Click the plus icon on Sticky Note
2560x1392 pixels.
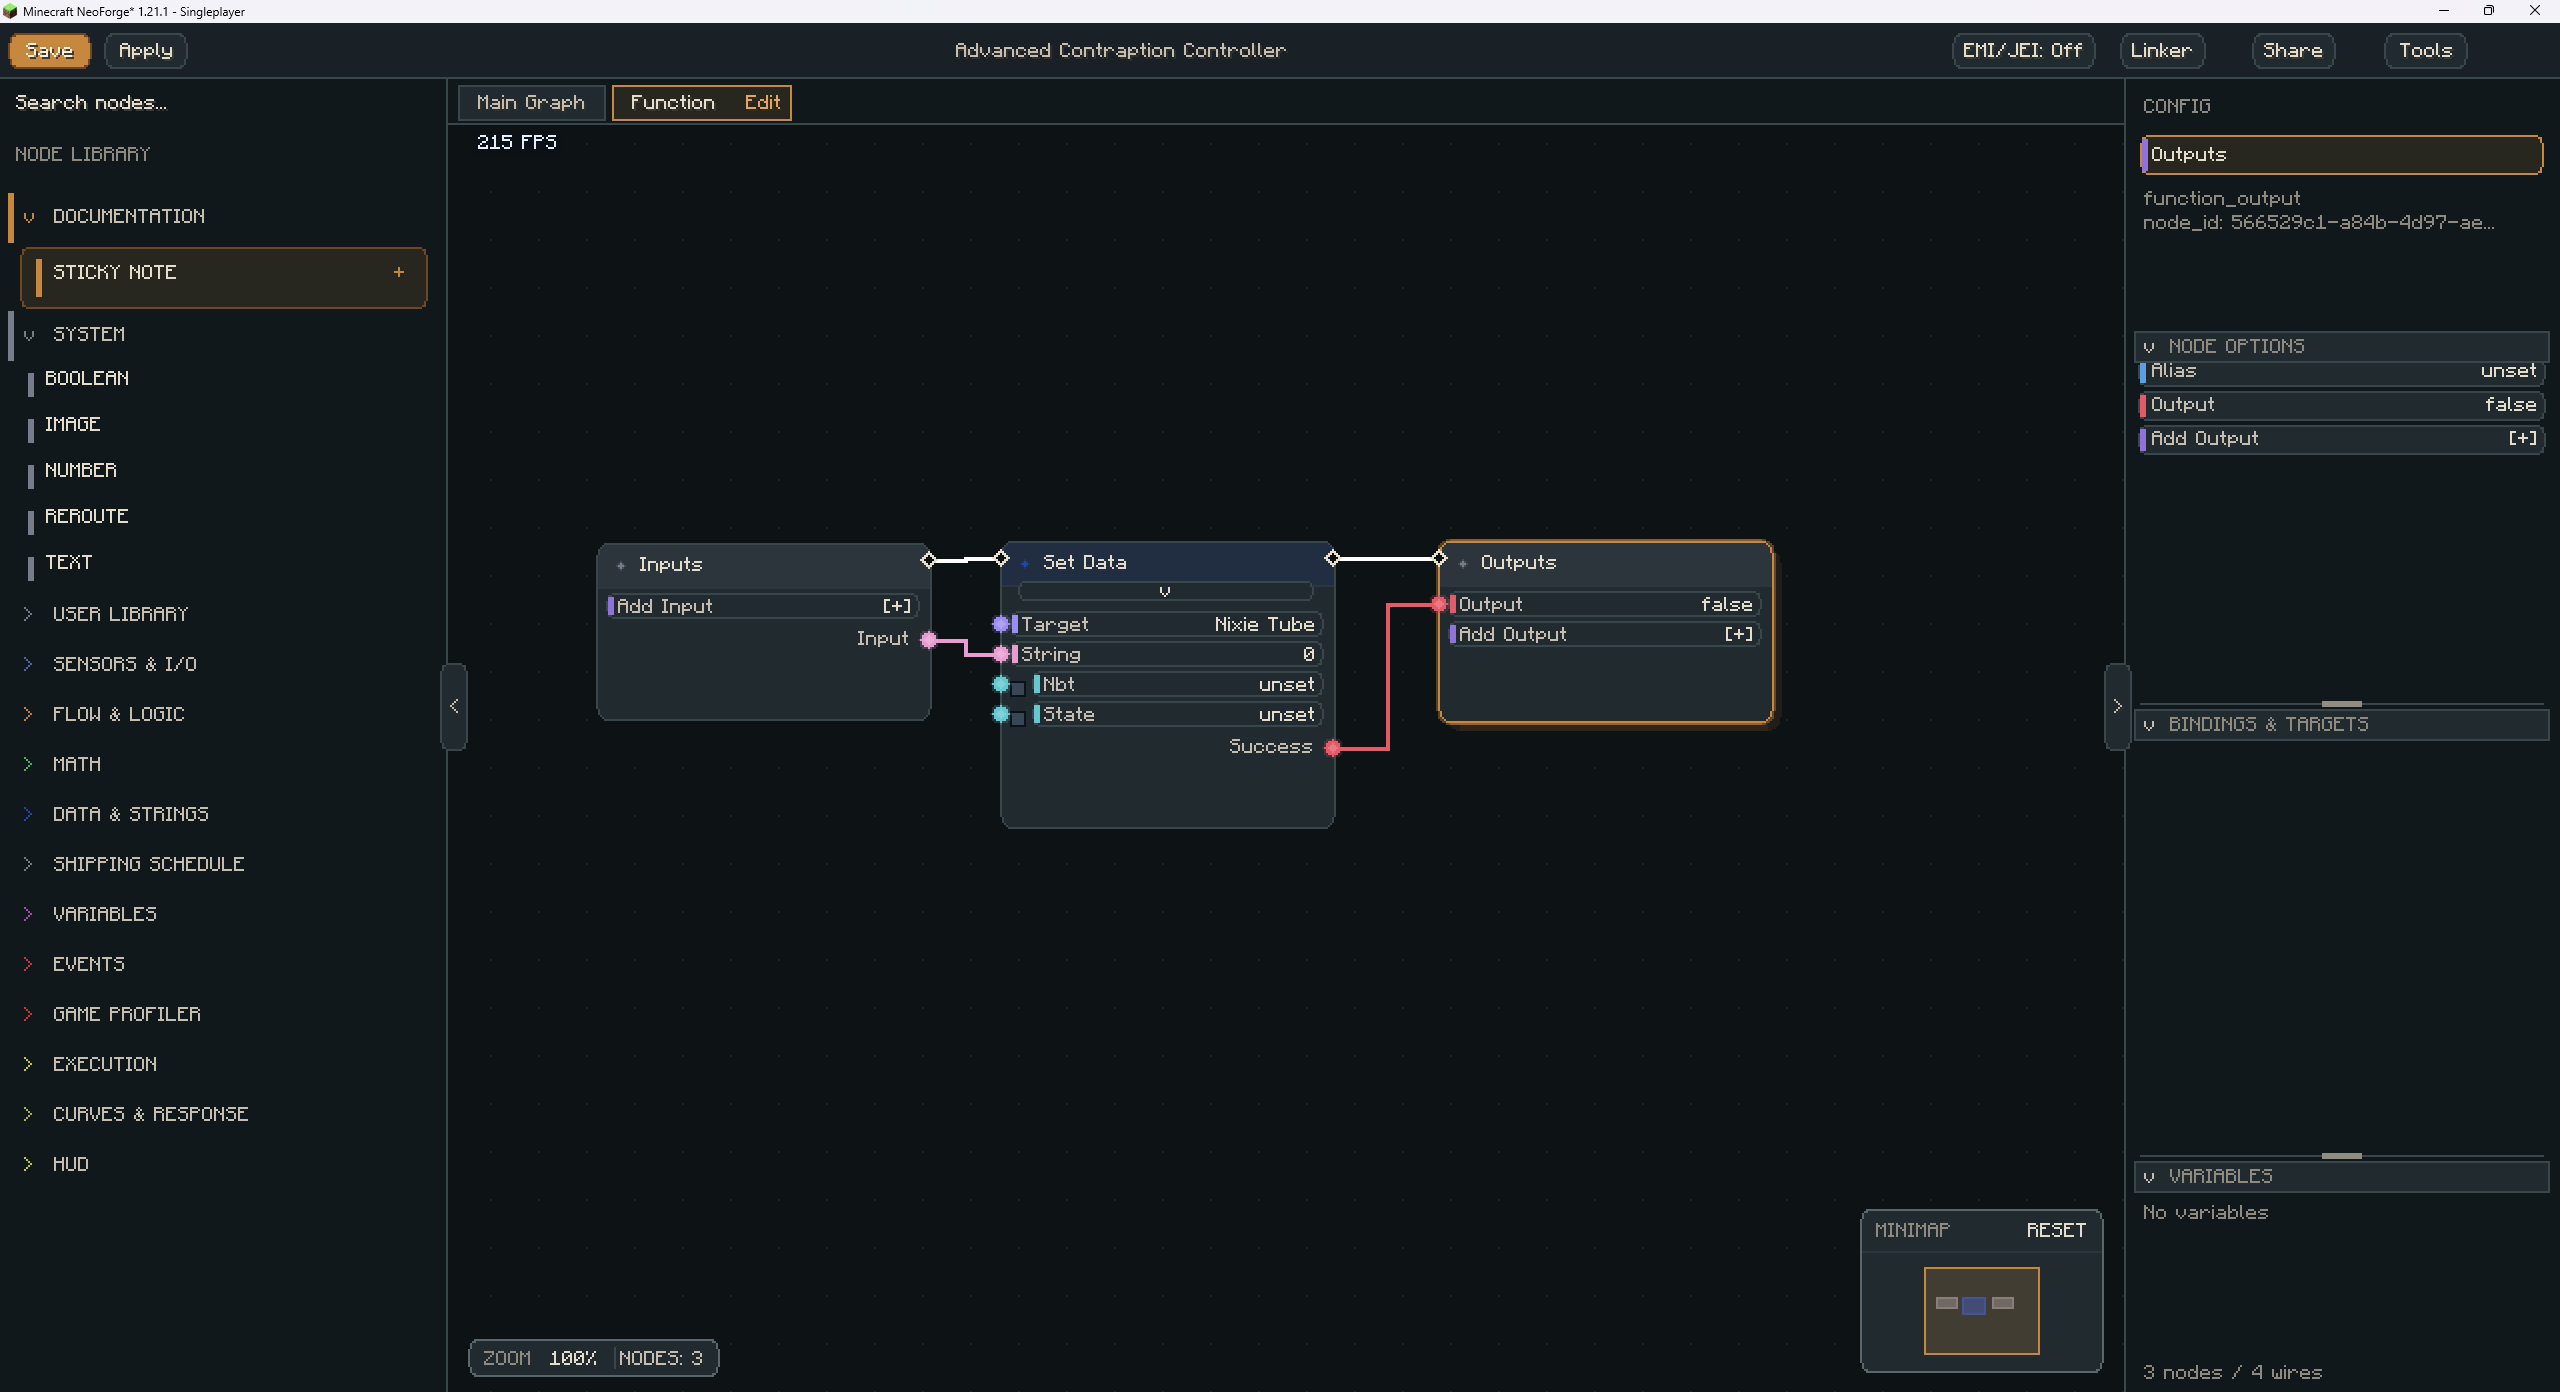(x=399, y=272)
